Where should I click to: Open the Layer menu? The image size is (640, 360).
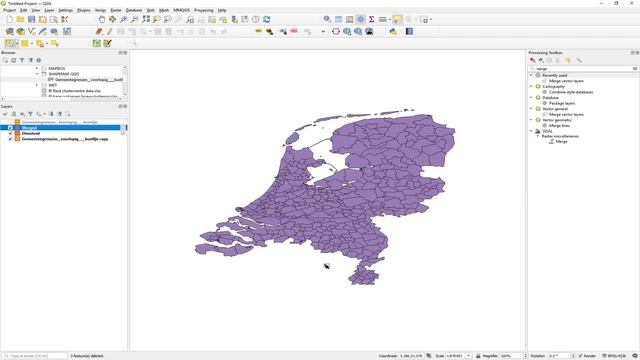(49, 10)
